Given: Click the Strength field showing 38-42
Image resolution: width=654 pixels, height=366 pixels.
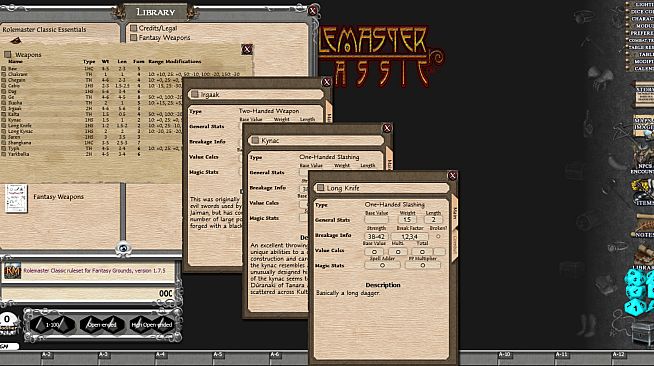Looking at the screenshot, I should click(376, 236).
